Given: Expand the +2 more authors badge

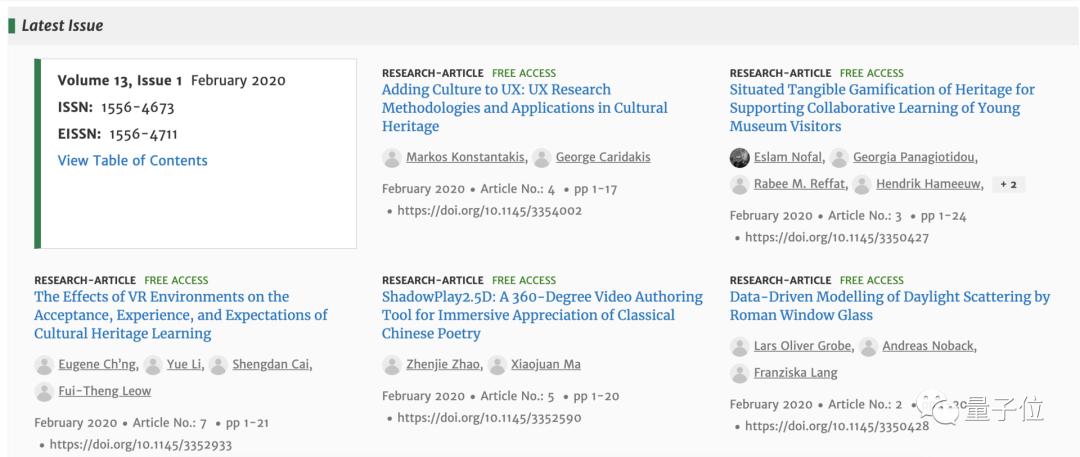Looking at the screenshot, I should click(x=1008, y=184).
